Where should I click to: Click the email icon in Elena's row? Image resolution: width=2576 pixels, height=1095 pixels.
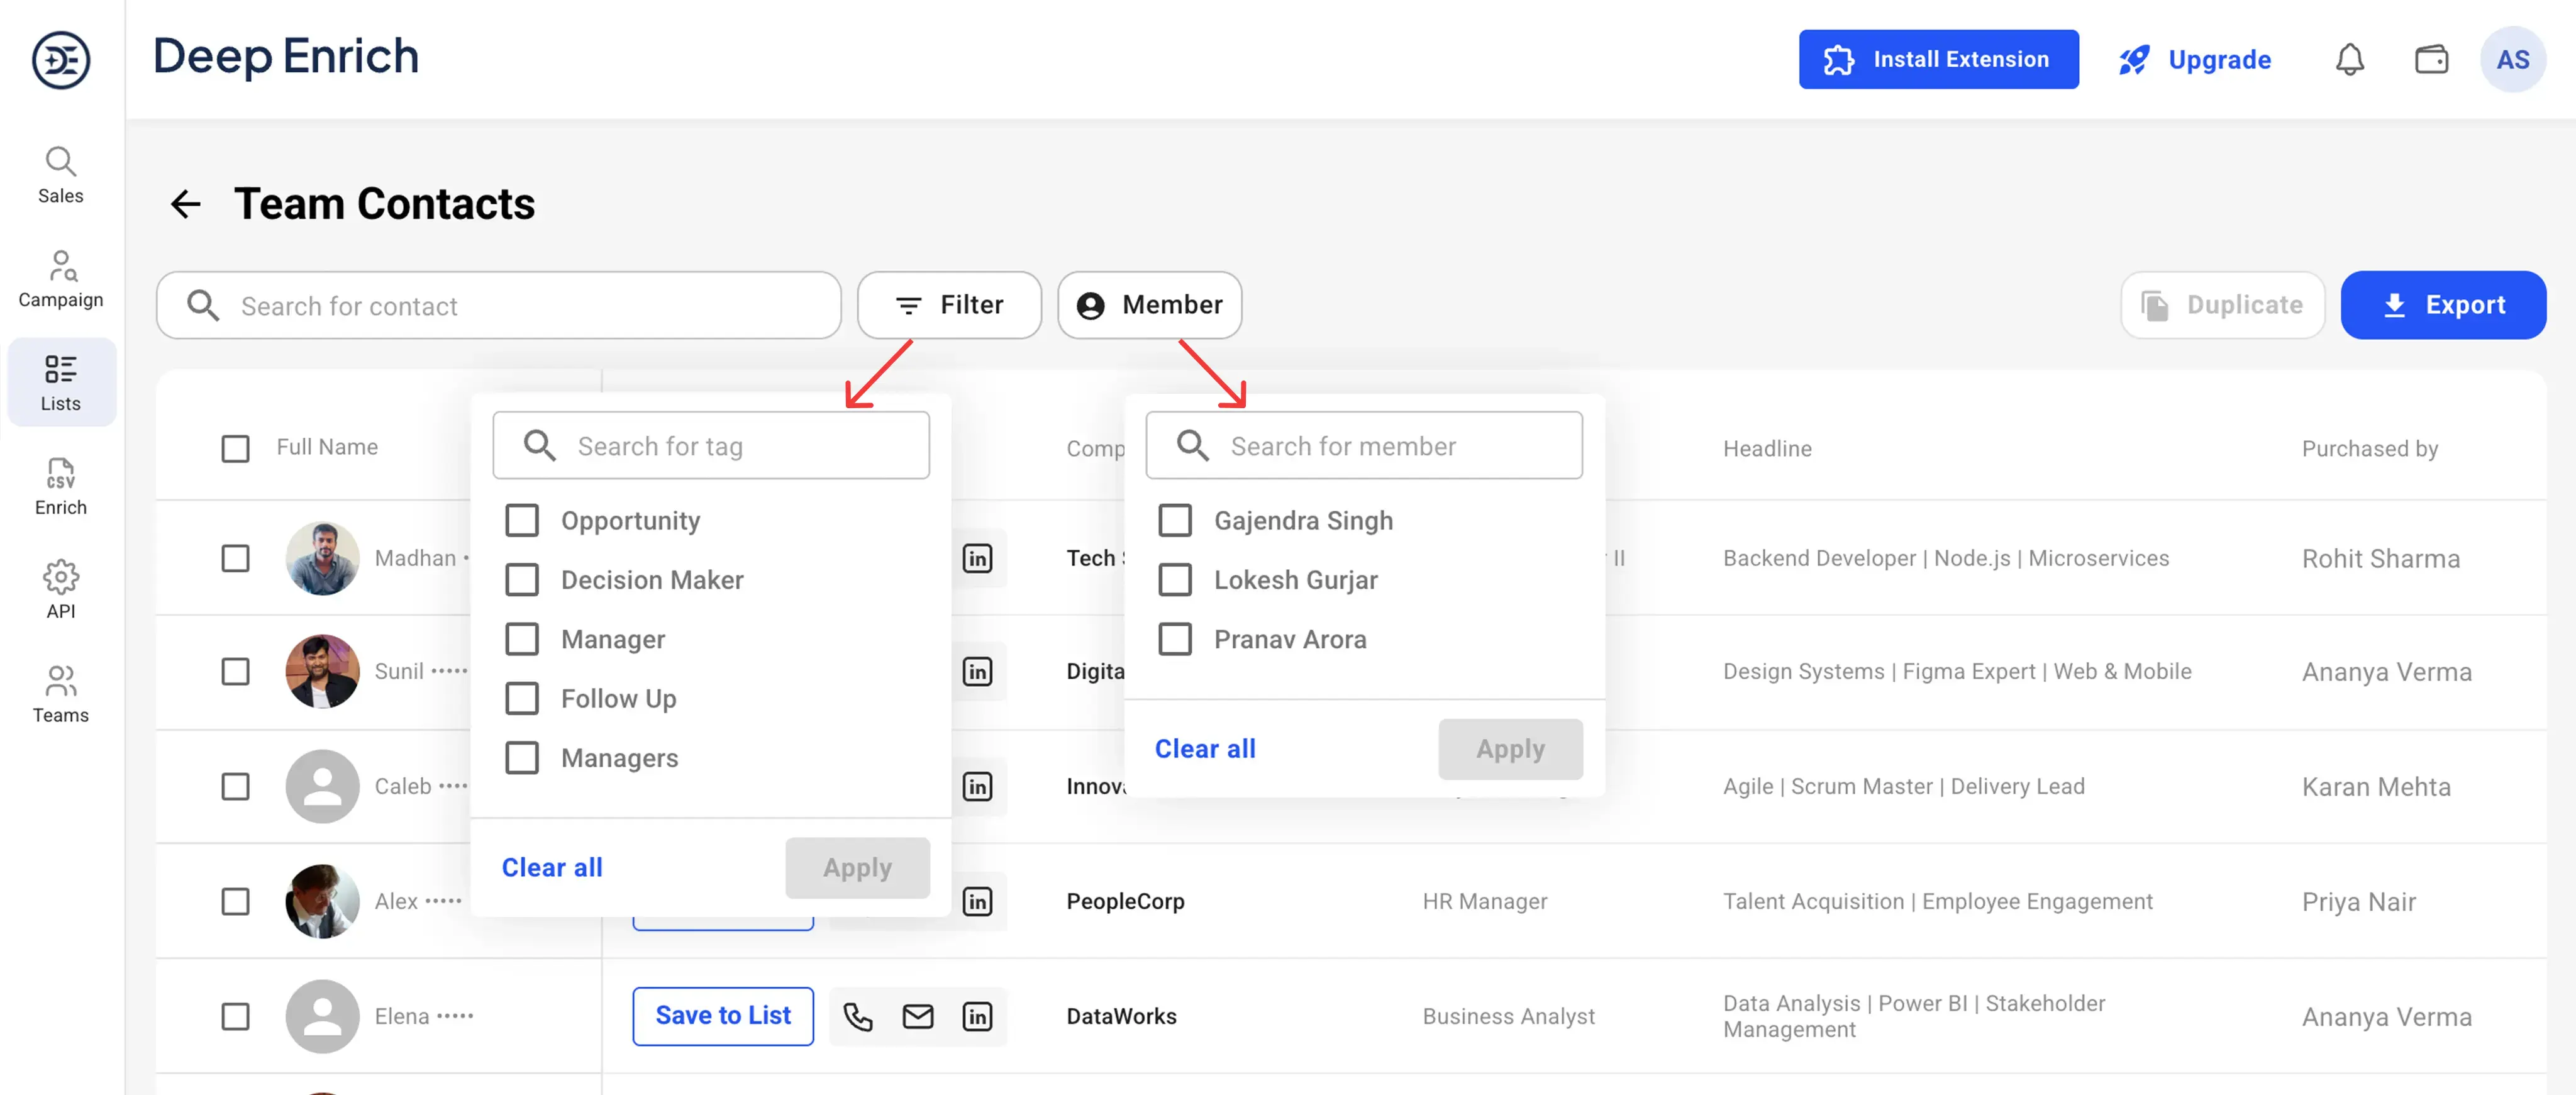917,1016
